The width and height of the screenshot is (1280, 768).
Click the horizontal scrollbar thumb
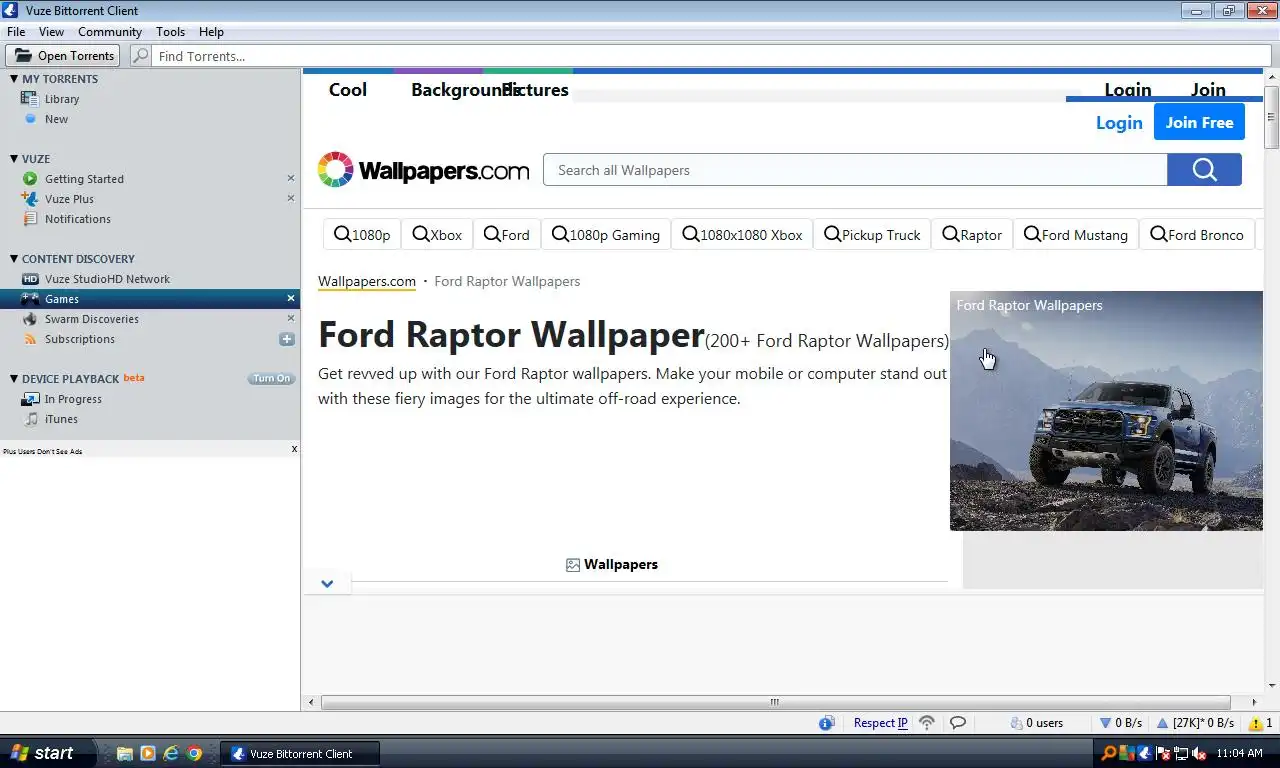[x=775, y=702]
